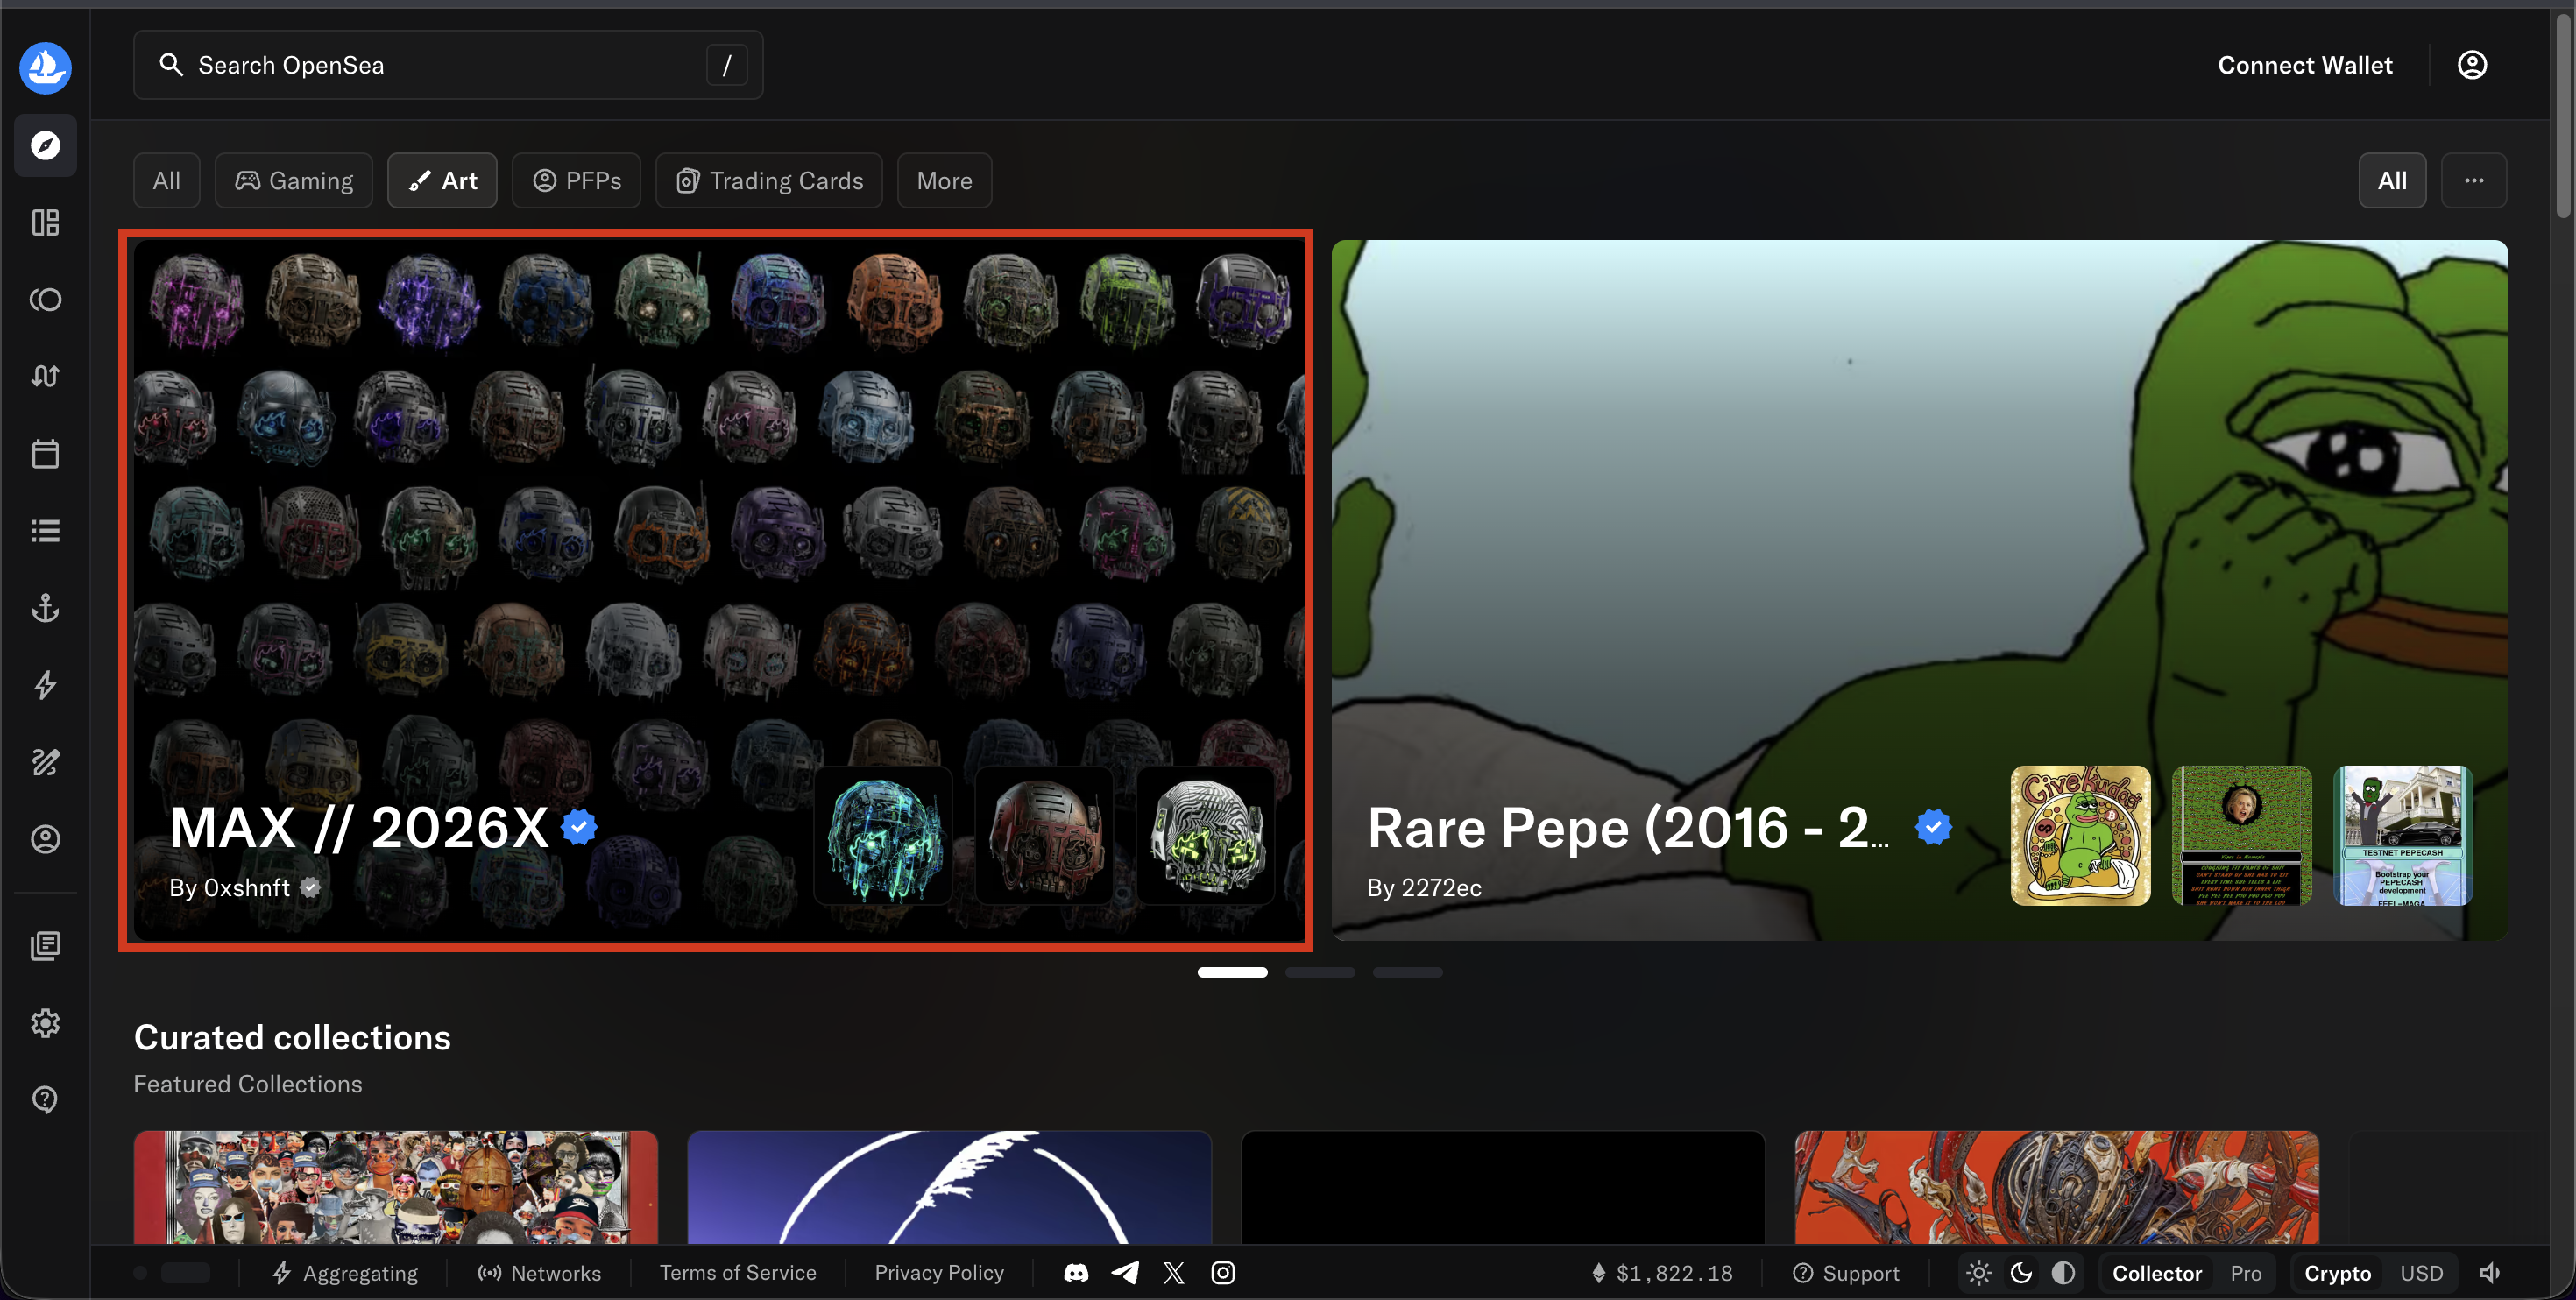Open the calendar drops sidebar icon
This screenshot has width=2576, height=1300.
tap(45, 454)
